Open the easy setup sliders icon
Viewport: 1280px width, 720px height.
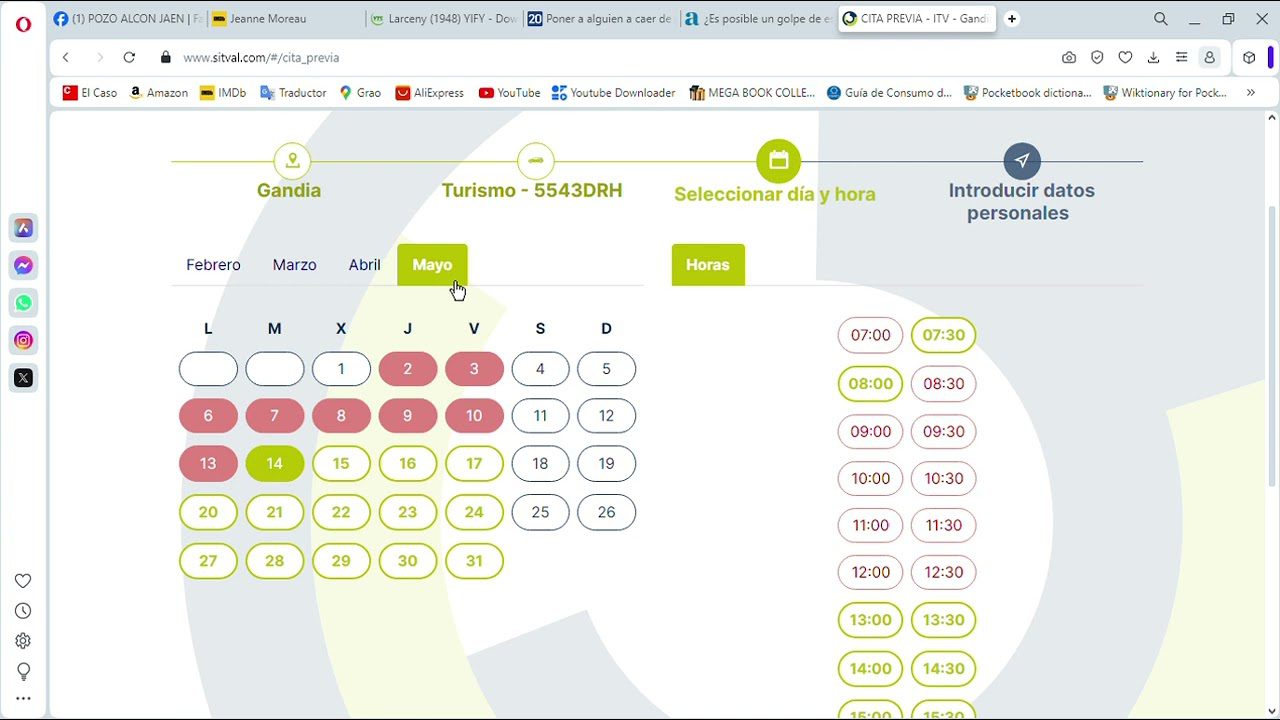1181,58
